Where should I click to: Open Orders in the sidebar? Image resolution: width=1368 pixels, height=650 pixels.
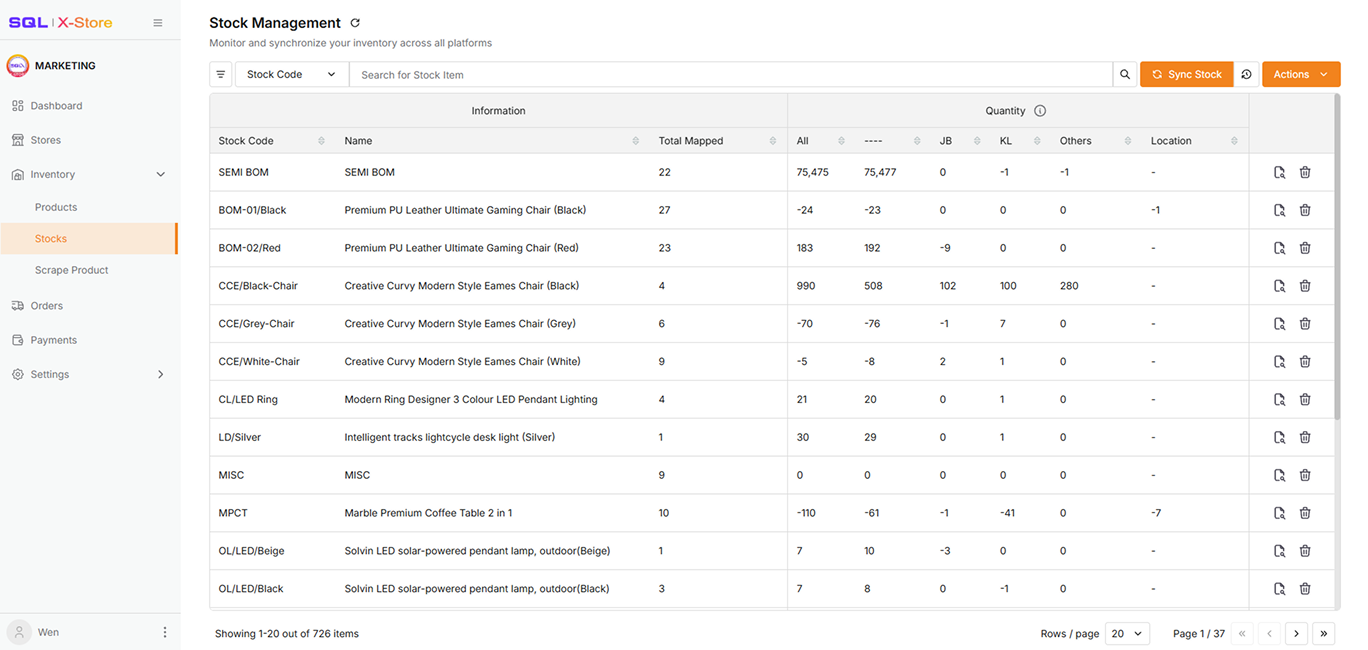[47, 306]
